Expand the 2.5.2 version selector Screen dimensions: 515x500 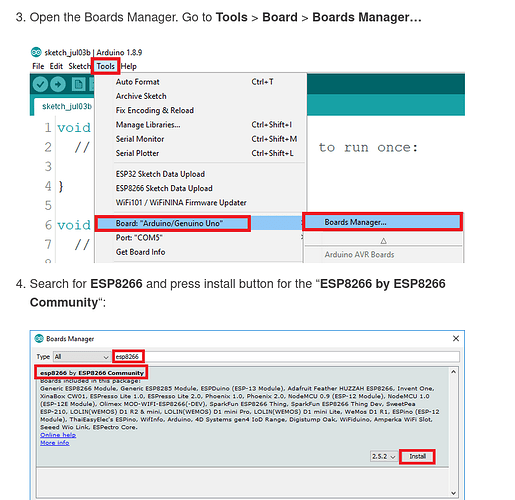point(383,456)
